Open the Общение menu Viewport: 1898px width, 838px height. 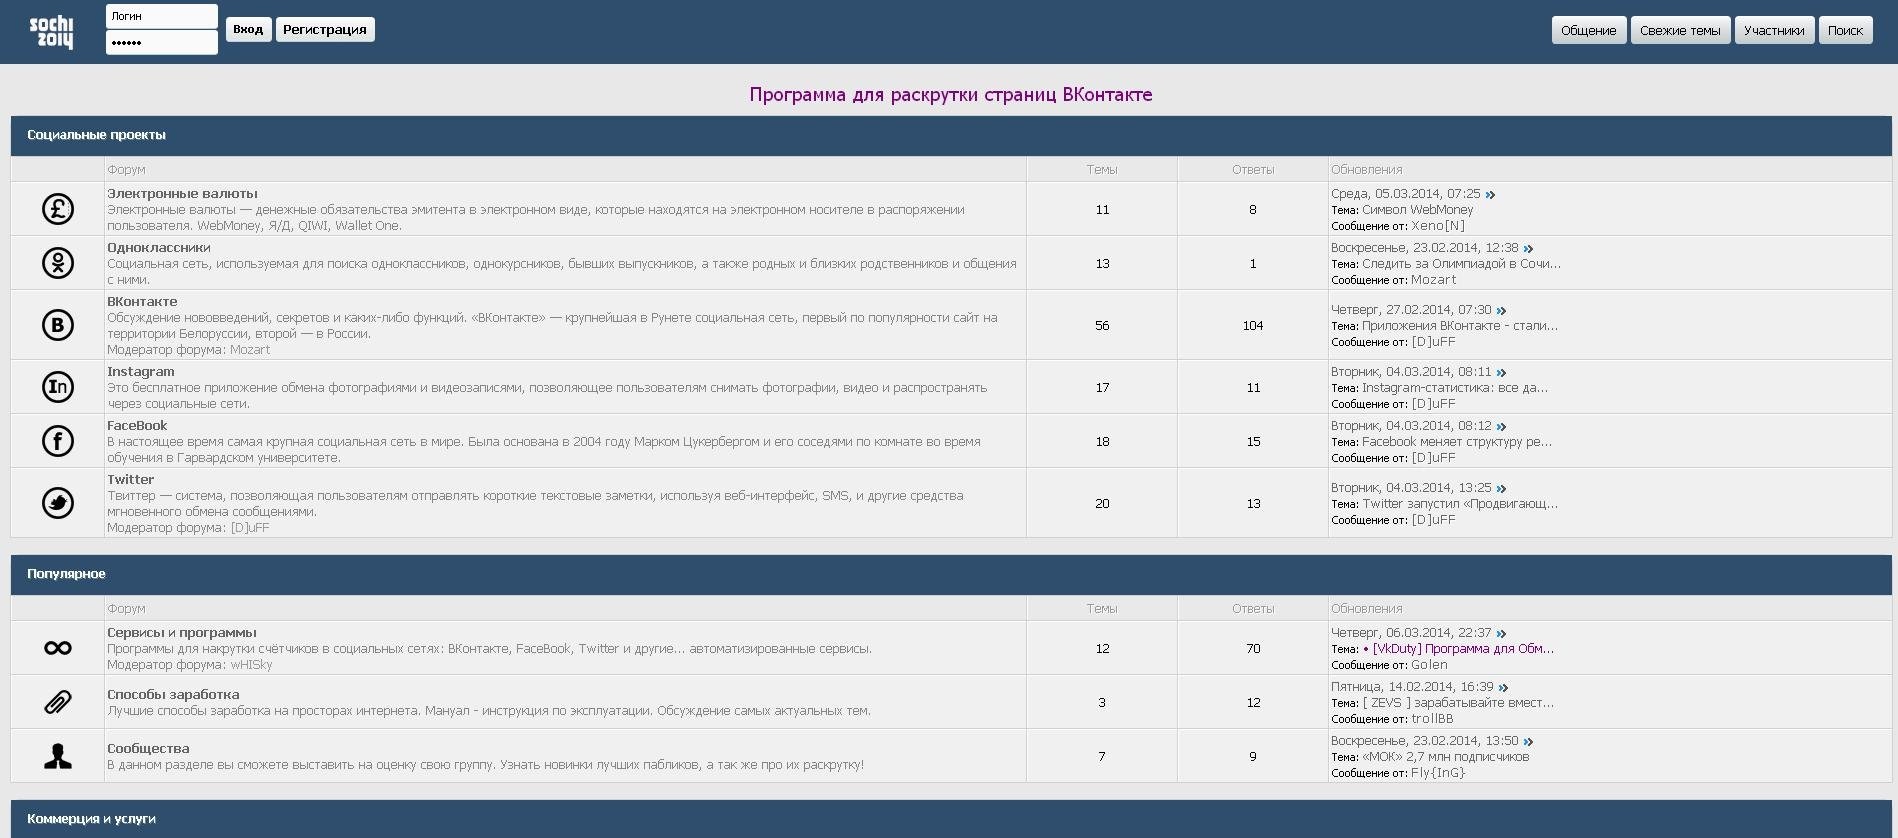tap(1589, 30)
